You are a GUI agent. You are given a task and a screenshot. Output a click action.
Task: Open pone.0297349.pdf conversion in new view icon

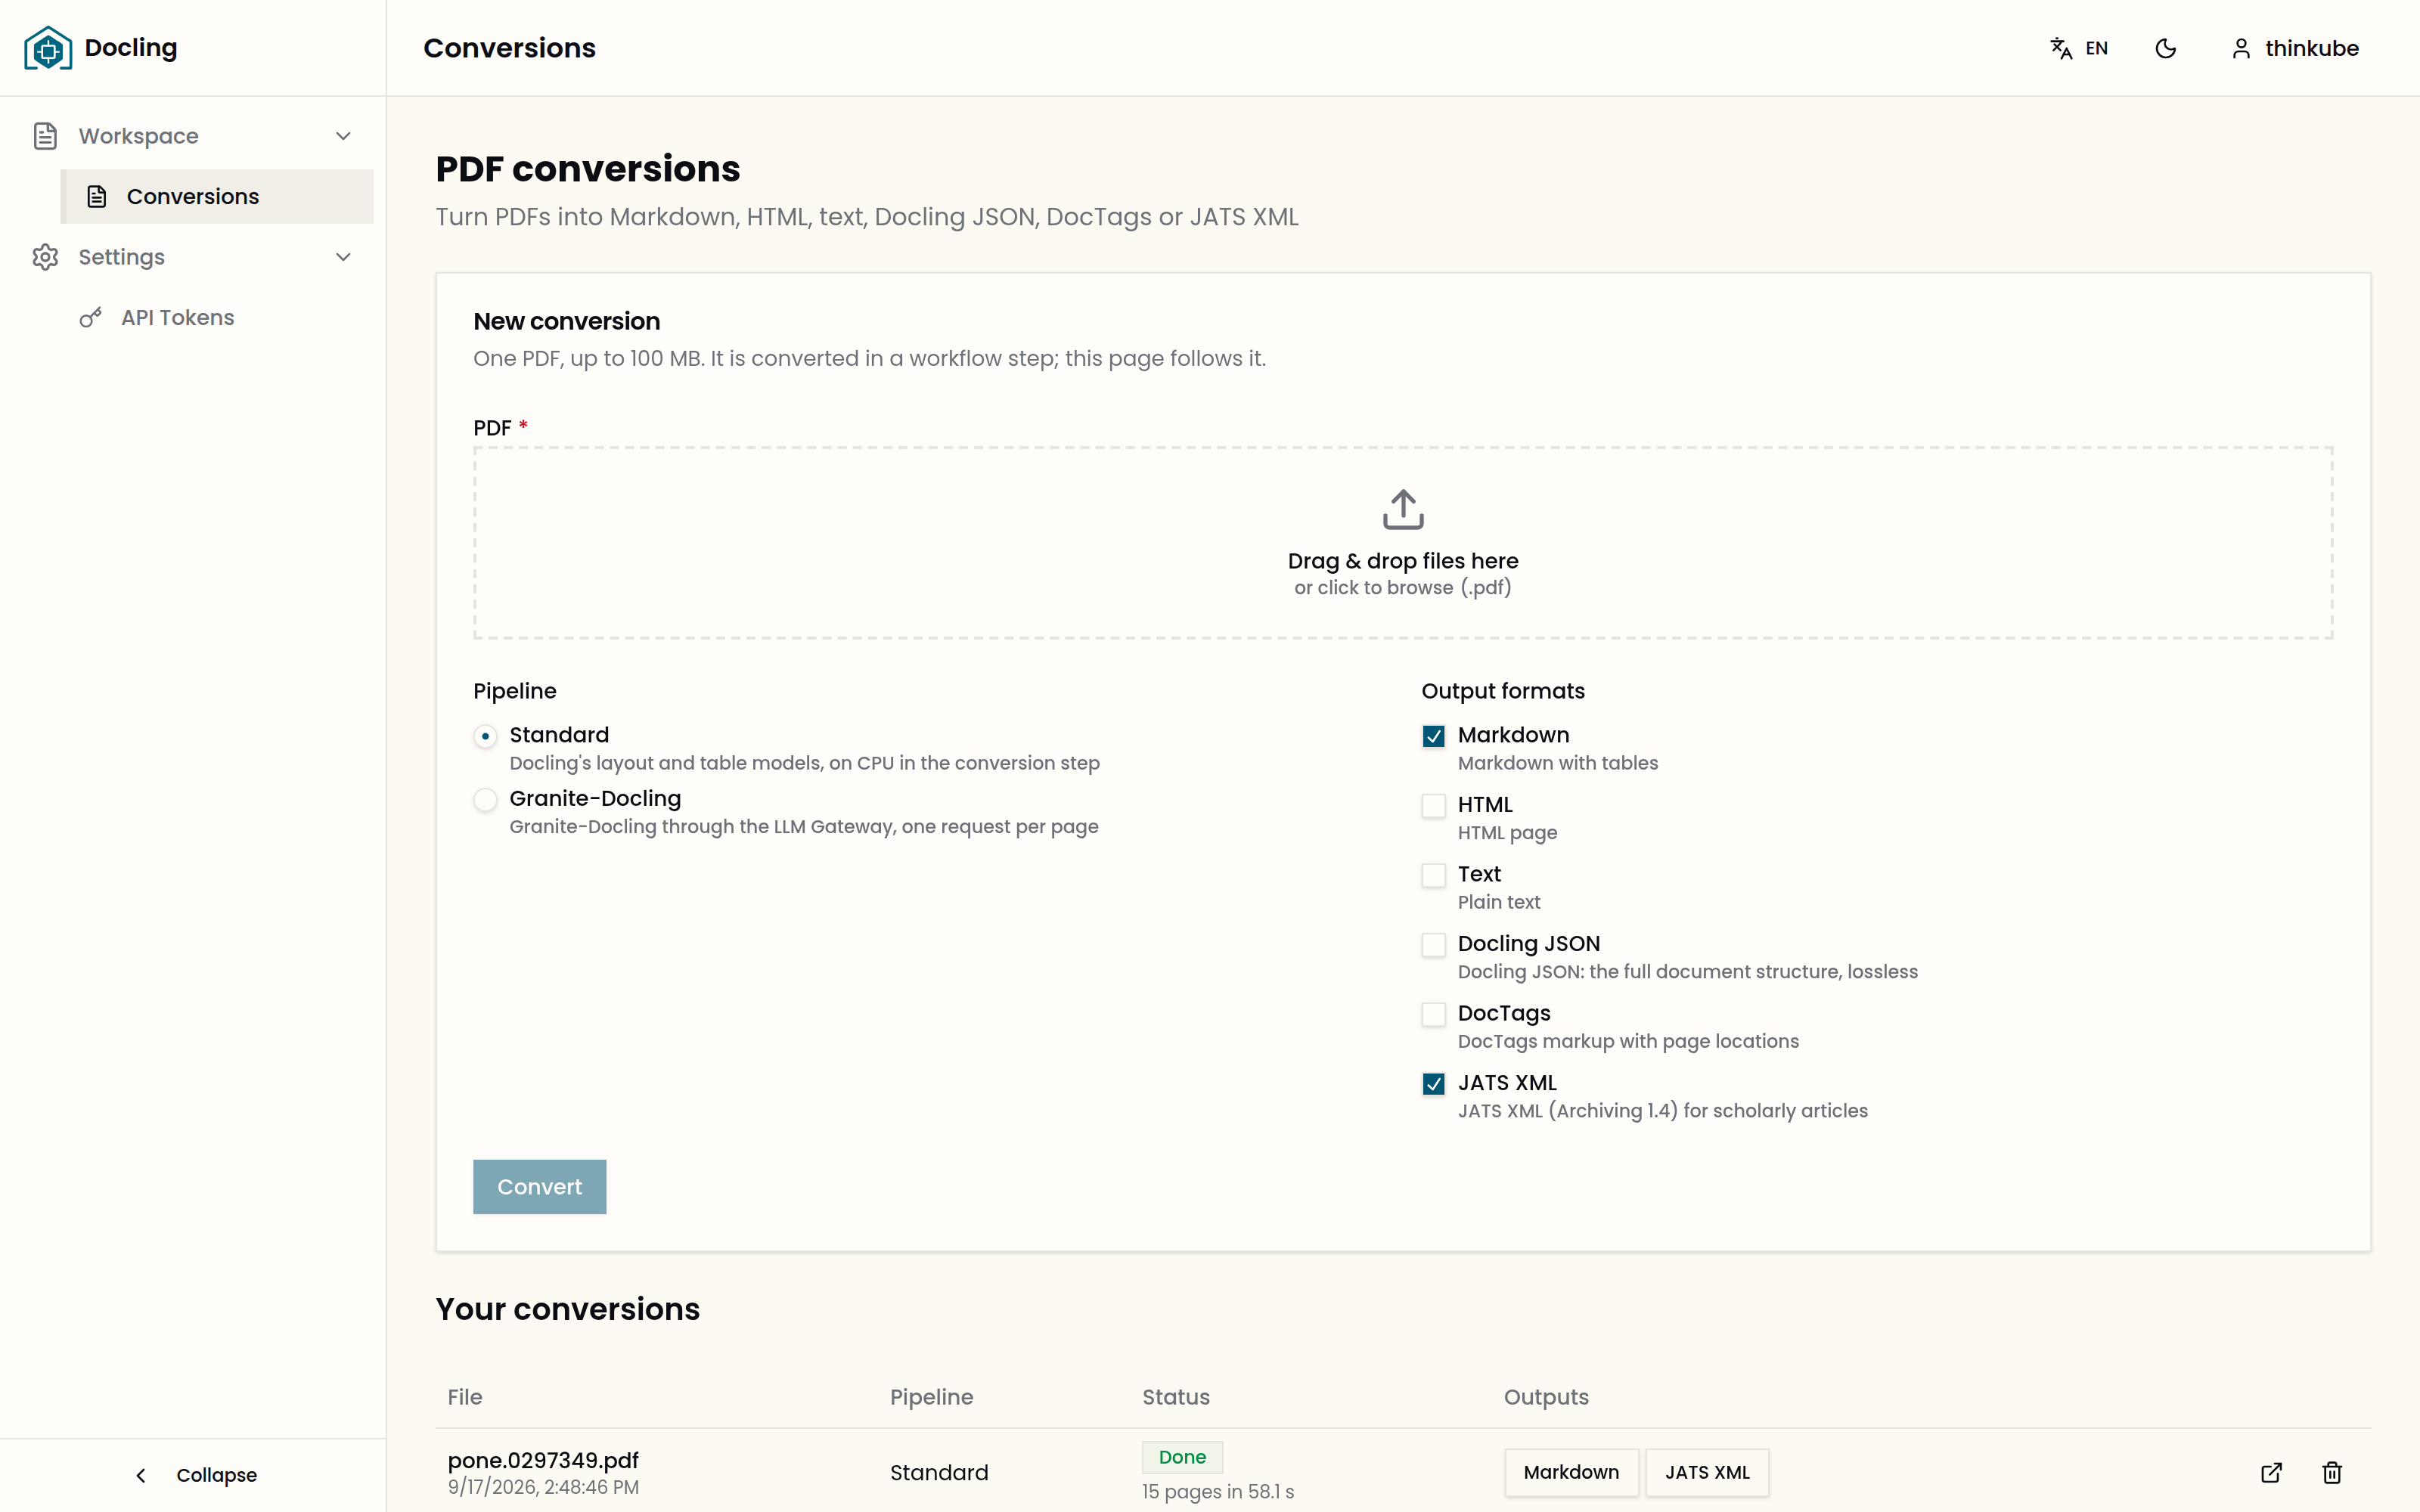pos(2272,1472)
